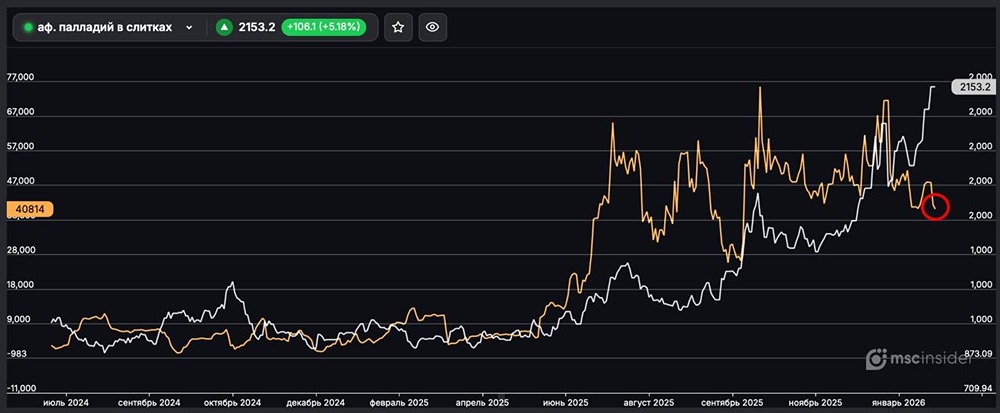Toggle chart visibility with the eye icon
This screenshot has width=1000, height=413.
tap(432, 27)
